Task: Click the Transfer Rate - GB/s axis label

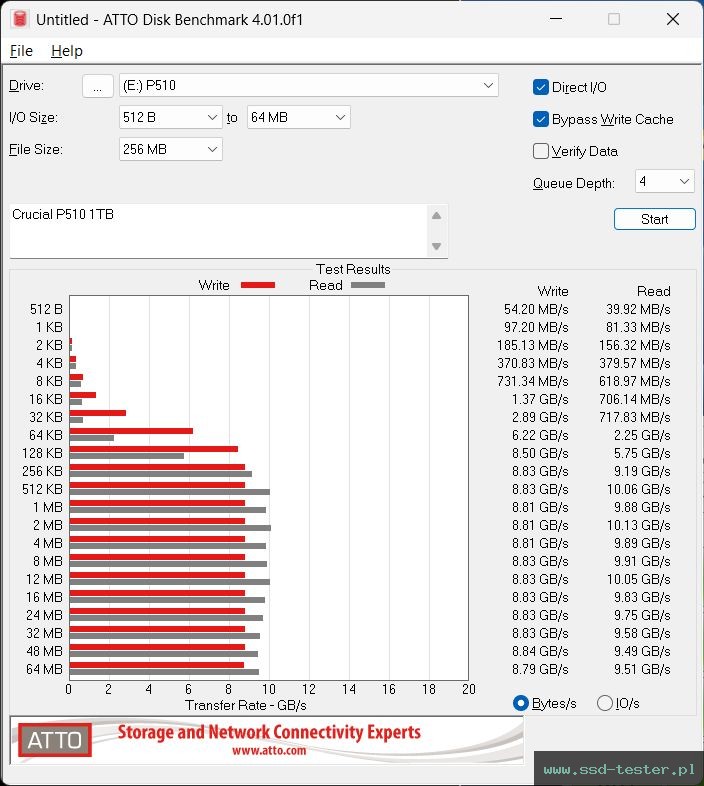Action: 246,705
